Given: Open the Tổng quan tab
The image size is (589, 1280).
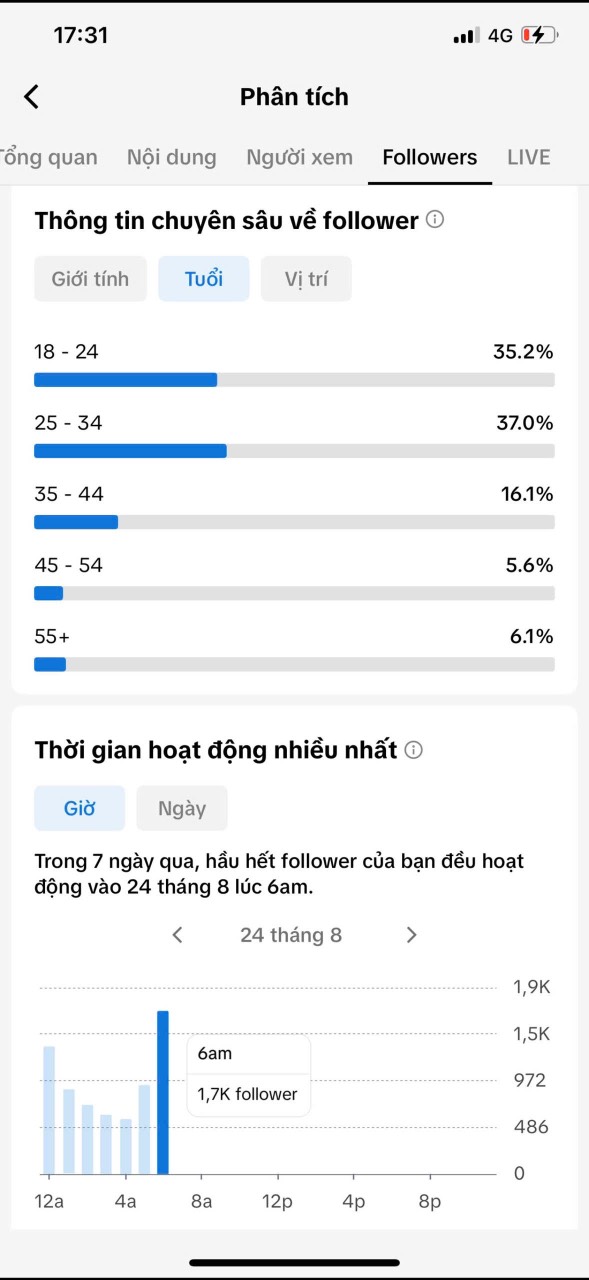Looking at the screenshot, I should tap(47, 157).
